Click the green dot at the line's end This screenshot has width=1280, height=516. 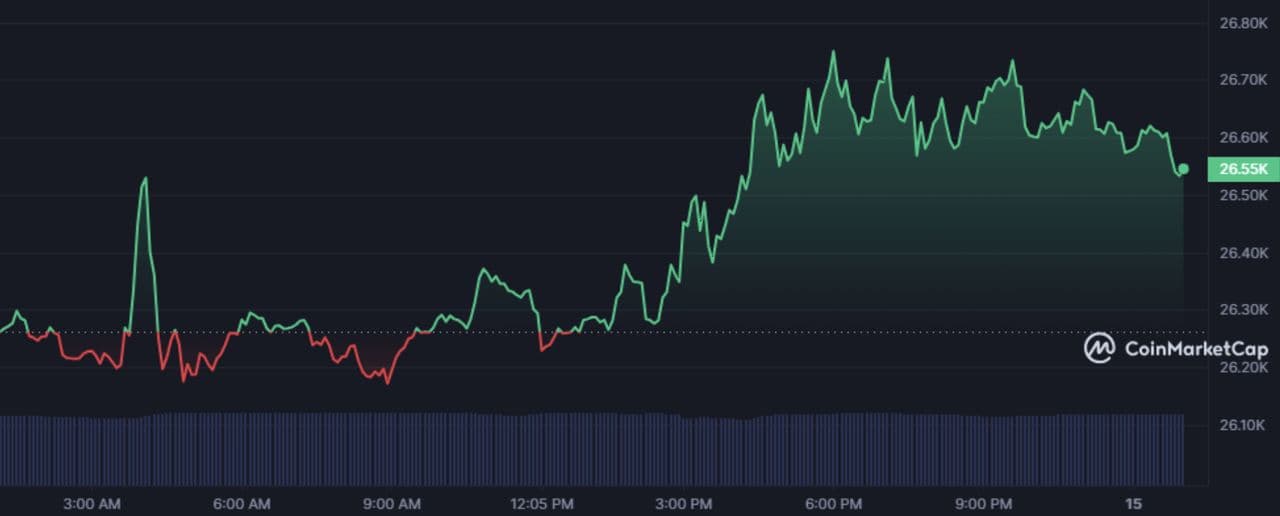pos(1184,169)
